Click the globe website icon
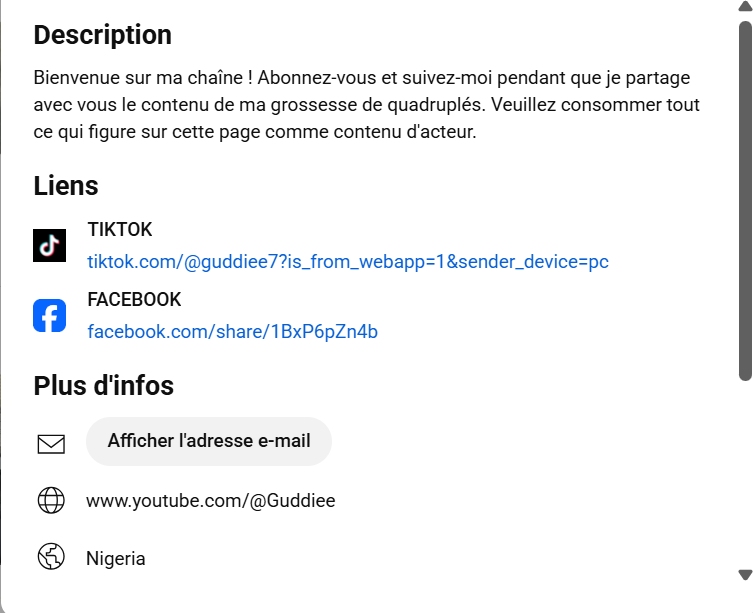The height and width of the screenshot is (613, 753). click(x=51, y=500)
